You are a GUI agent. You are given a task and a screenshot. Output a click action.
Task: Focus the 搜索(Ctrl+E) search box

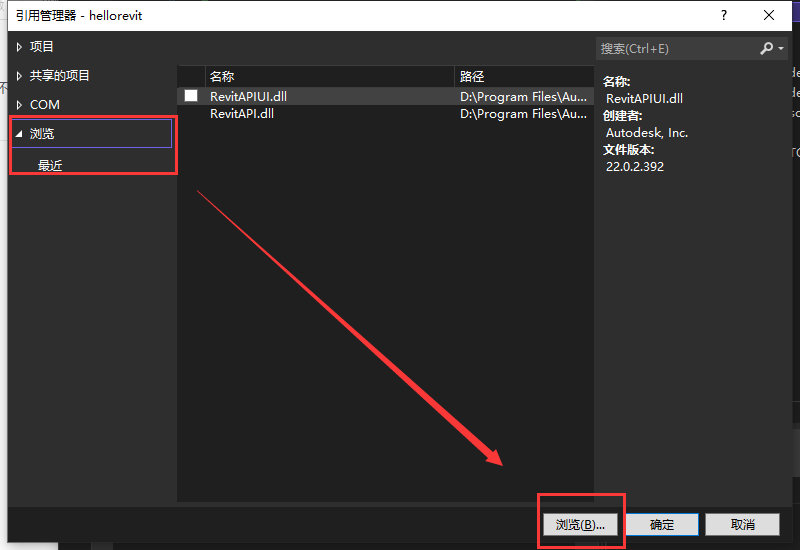click(x=676, y=49)
